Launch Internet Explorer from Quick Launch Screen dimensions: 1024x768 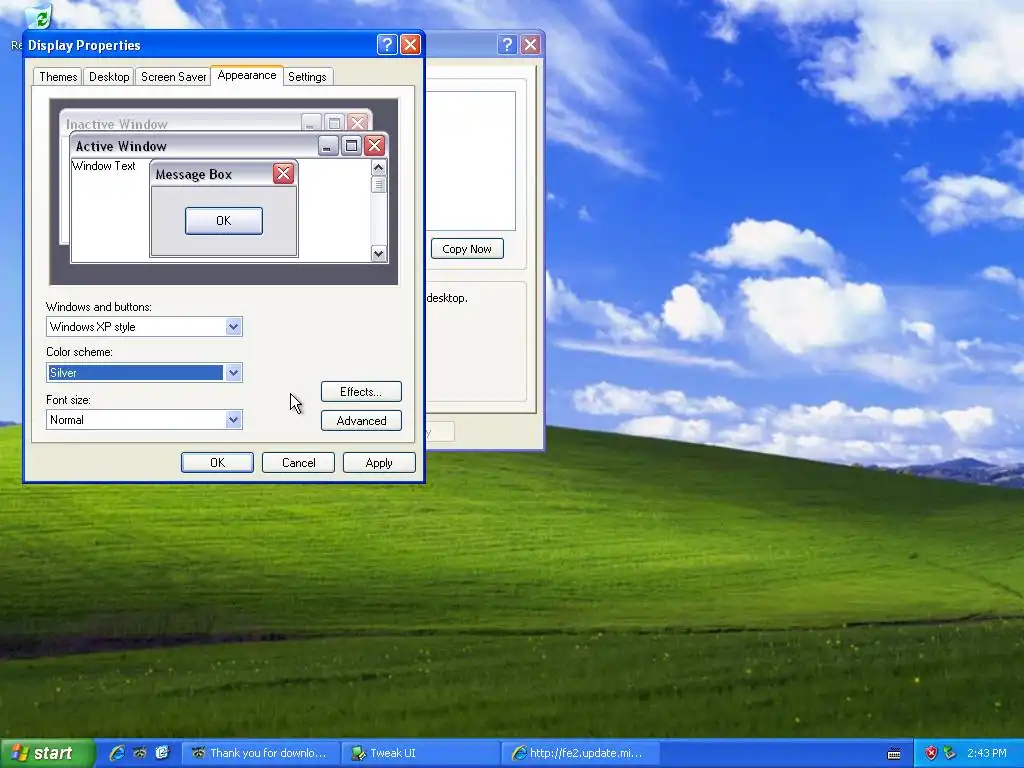pos(117,753)
